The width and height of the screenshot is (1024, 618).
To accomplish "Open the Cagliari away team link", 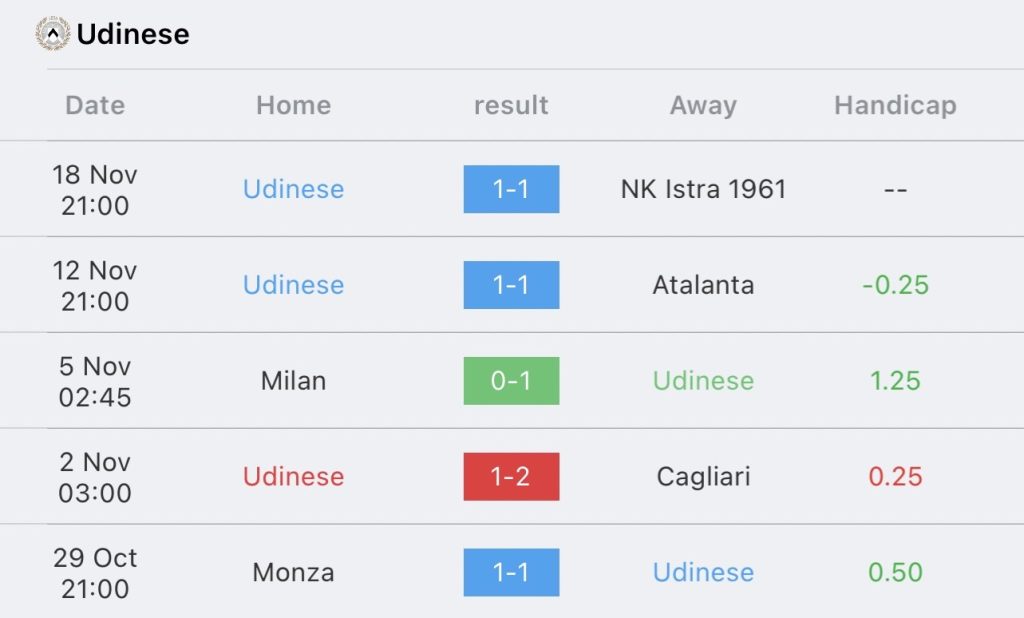I will click(x=703, y=476).
